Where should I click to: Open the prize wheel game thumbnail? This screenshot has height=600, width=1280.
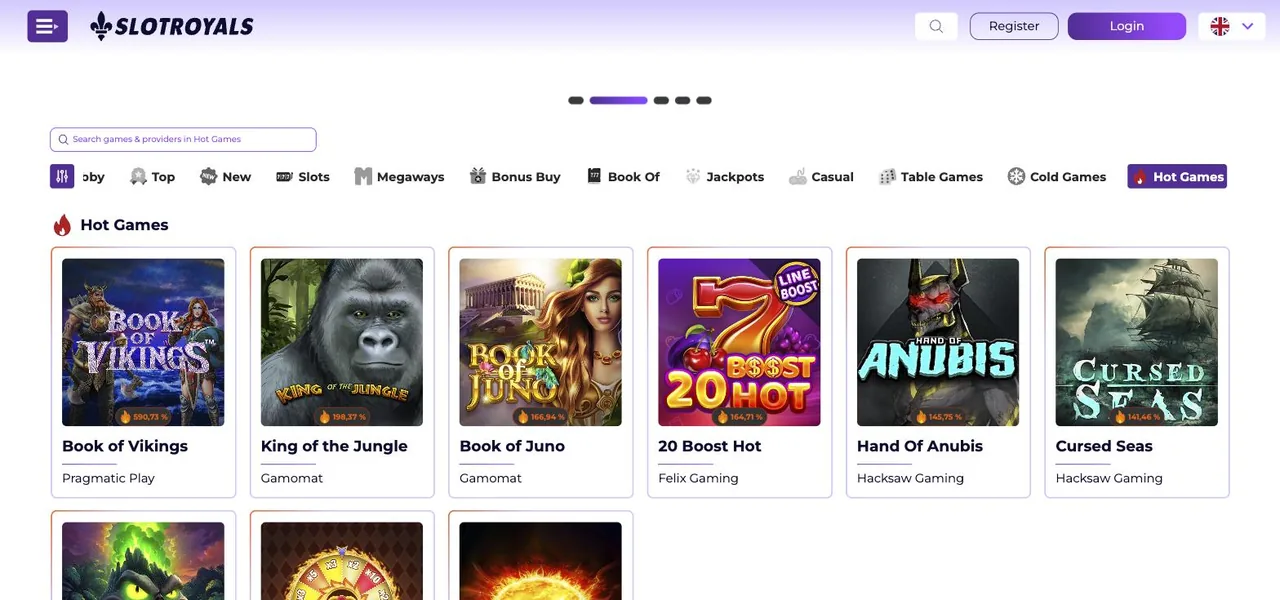coord(342,561)
